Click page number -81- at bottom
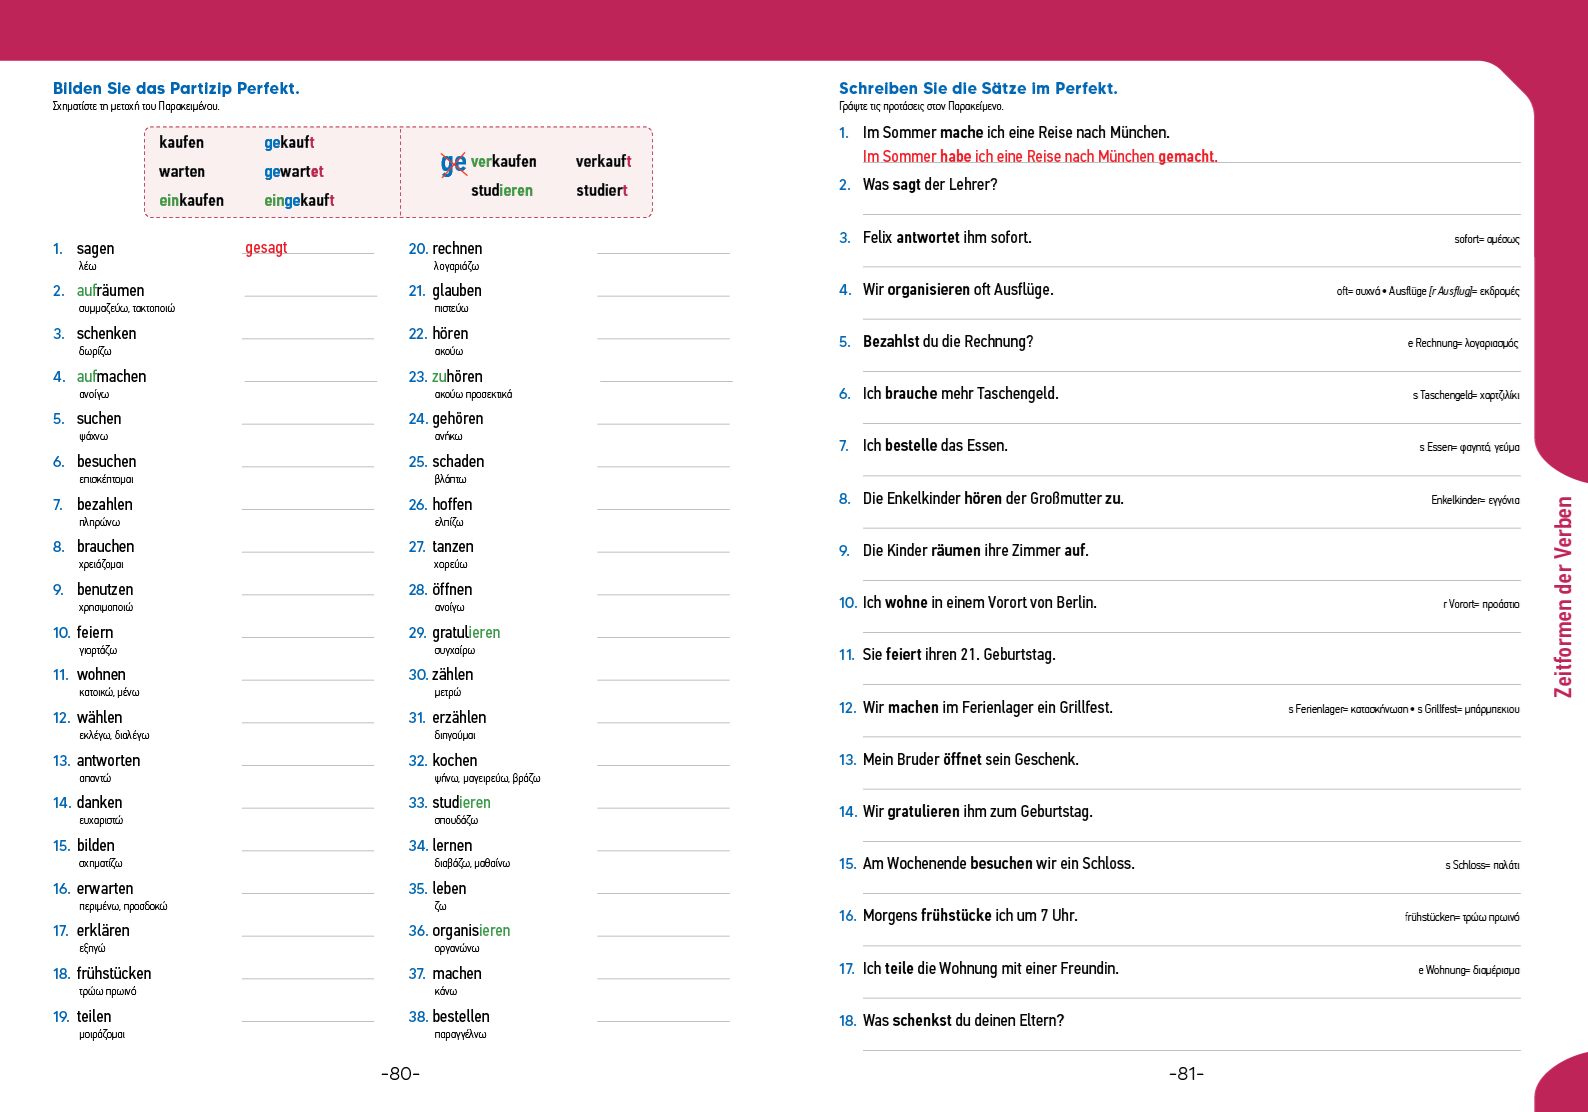The width and height of the screenshot is (1588, 1112). point(1186,1074)
